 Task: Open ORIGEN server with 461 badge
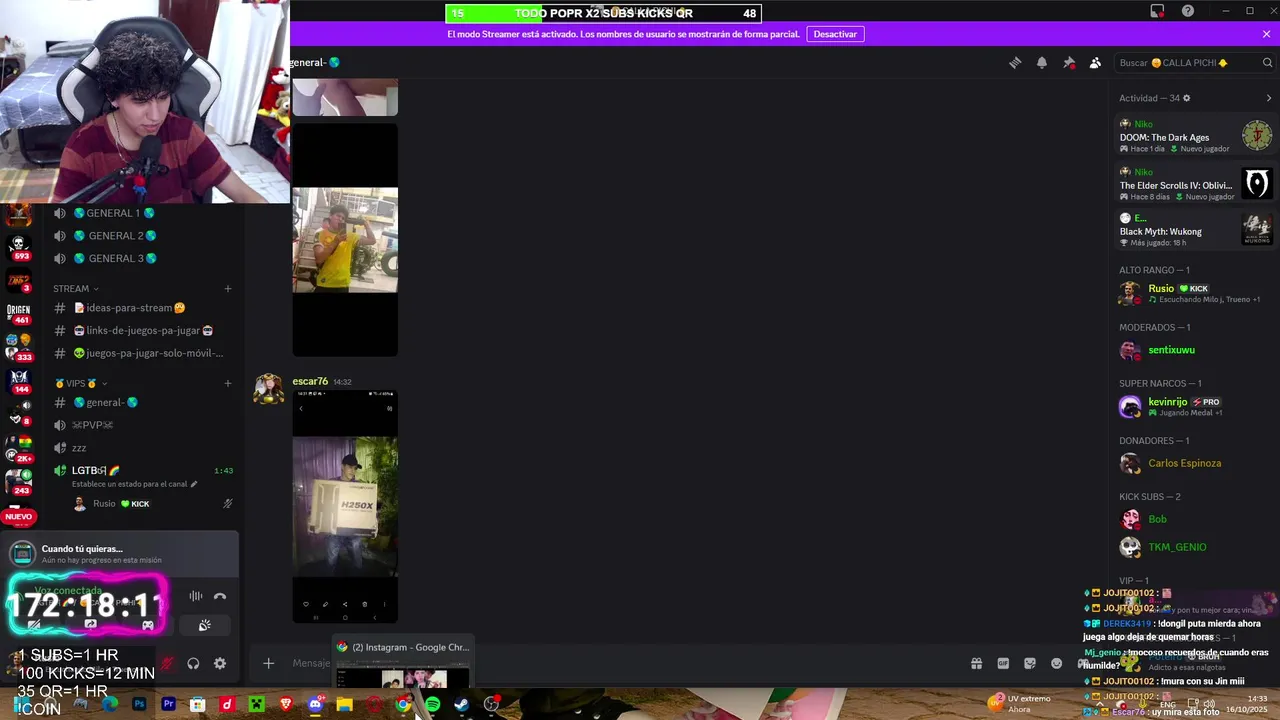click(18, 313)
